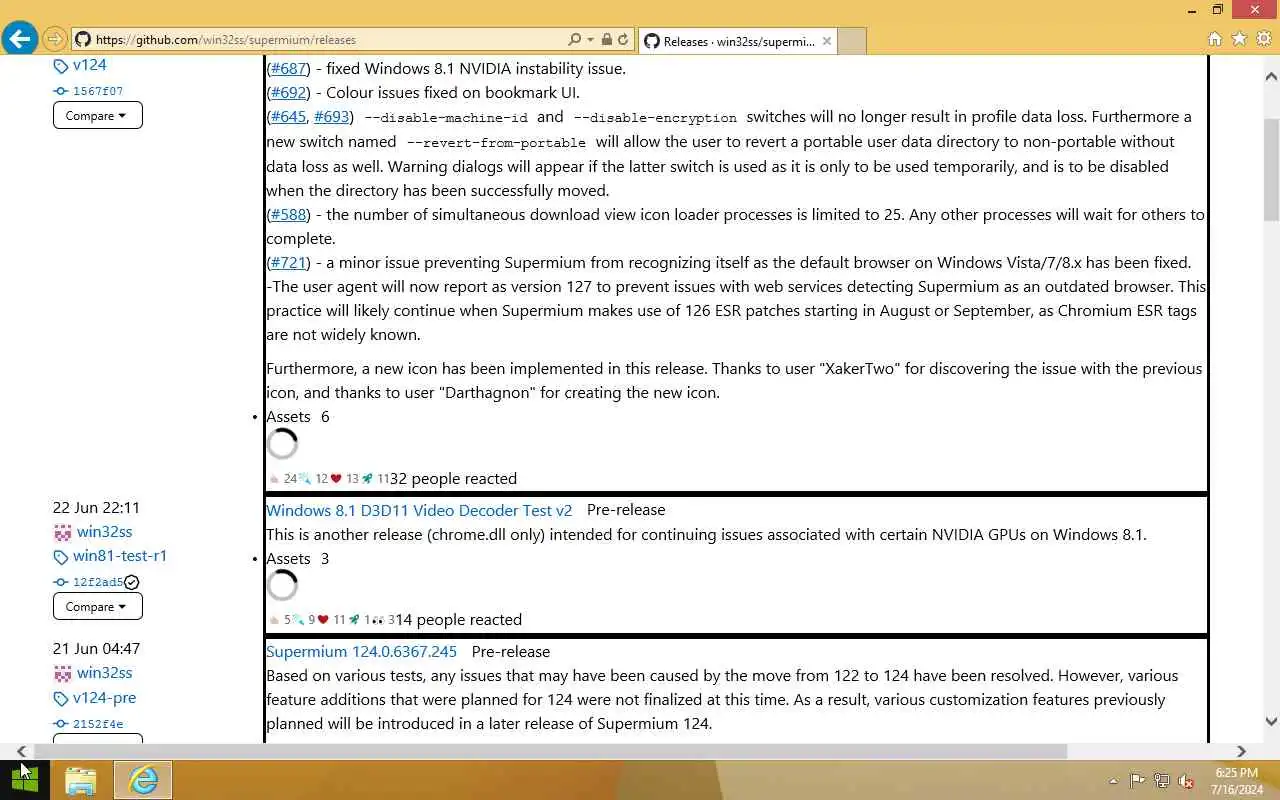Viewport: 1280px width, 800px height.
Task: Open the Tools gear menu
Action: coord(1263,39)
